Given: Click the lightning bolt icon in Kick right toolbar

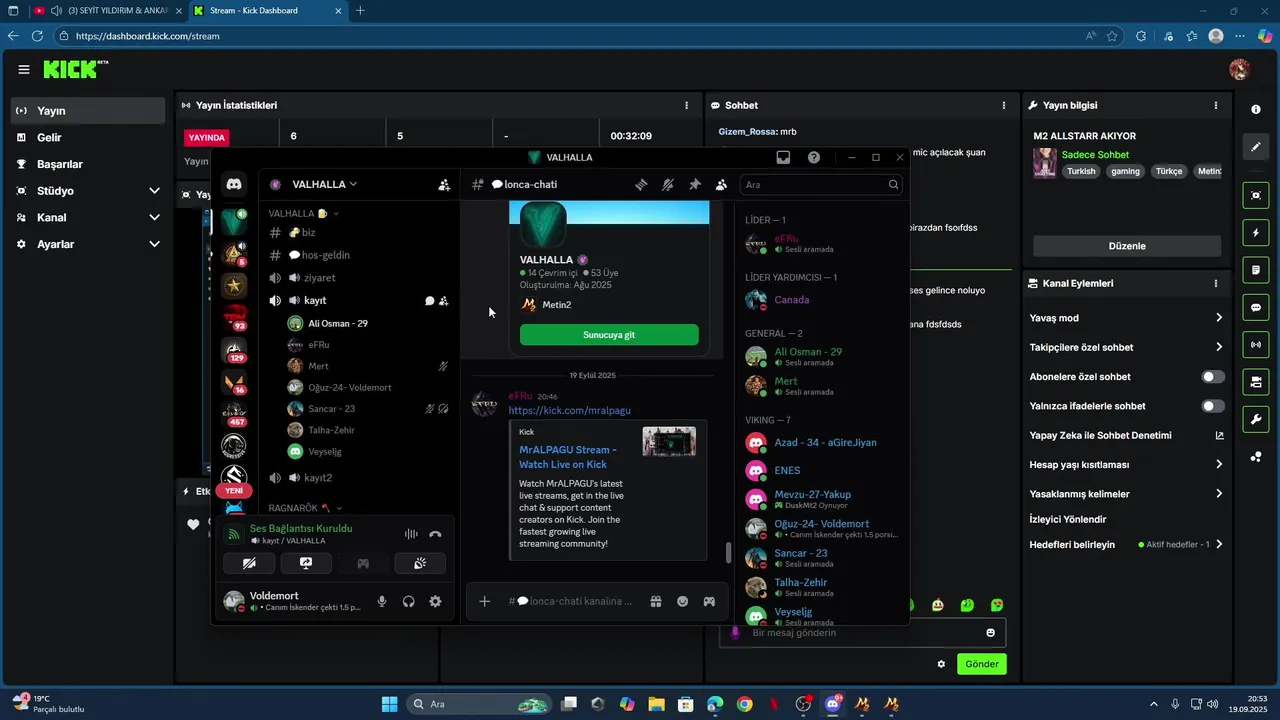Looking at the screenshot, I should point(1256,232).
